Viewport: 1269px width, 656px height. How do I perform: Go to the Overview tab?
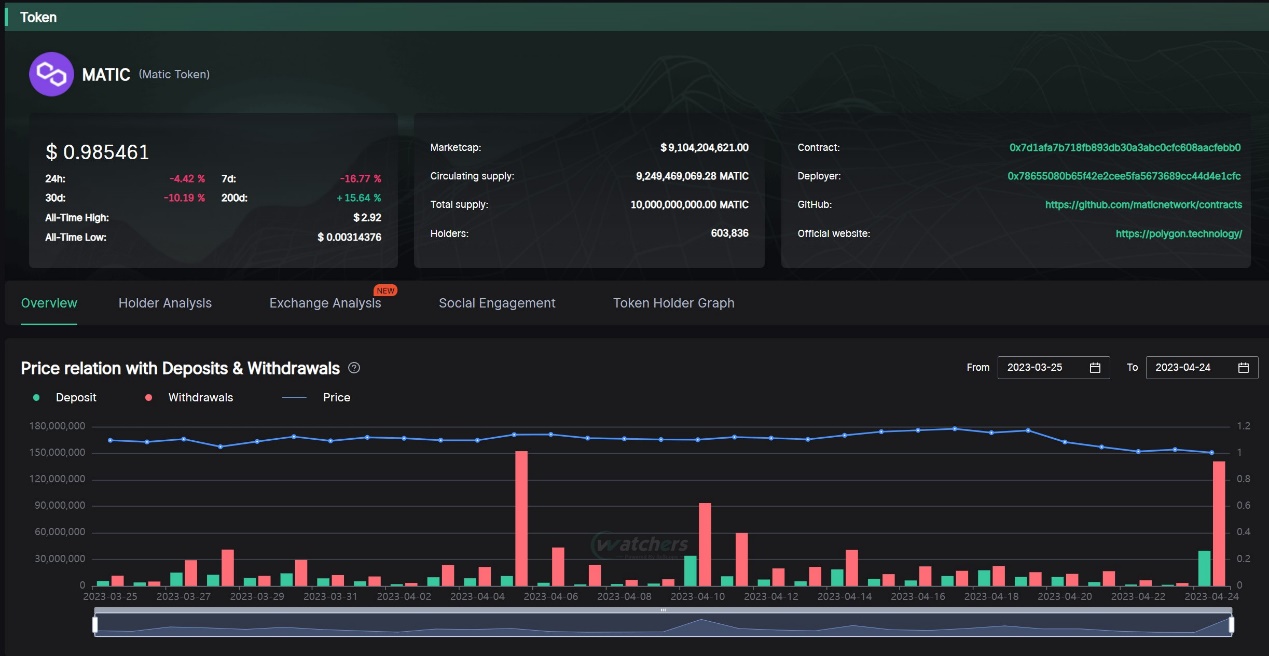[x=49, y=303]
